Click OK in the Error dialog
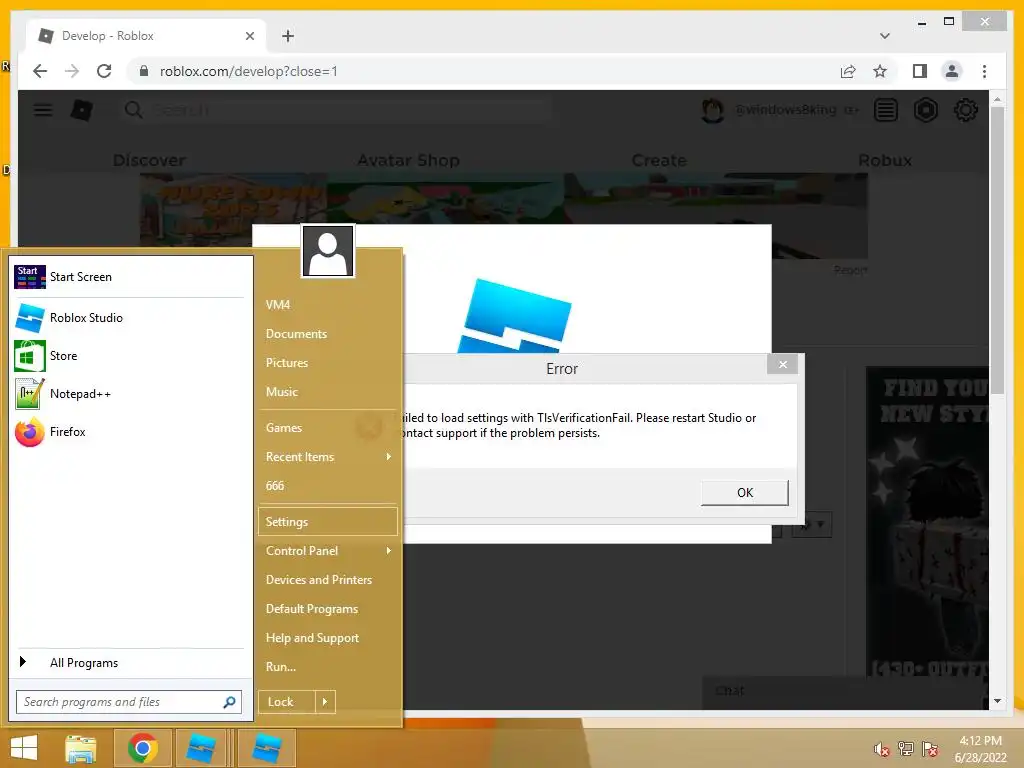 (744, 493)
